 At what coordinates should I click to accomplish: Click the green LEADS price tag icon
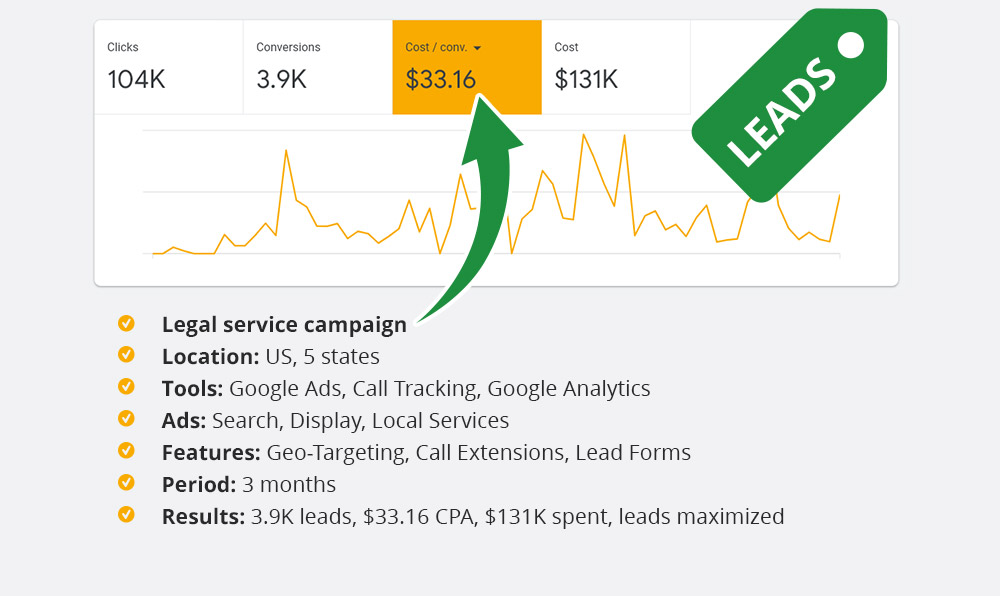[790, 112]
